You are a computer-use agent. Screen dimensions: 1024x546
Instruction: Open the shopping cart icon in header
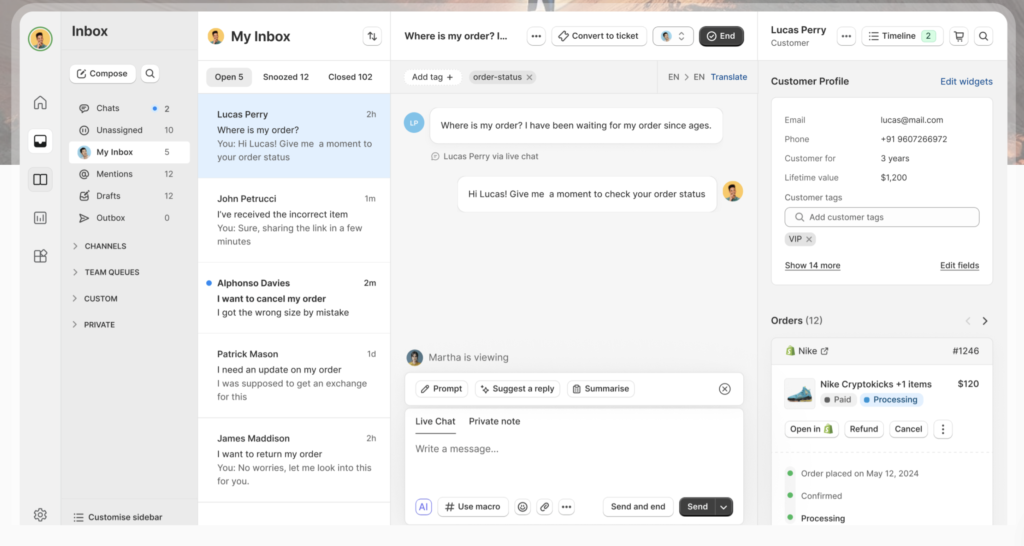pyautogui.click(x=959, y=36)
